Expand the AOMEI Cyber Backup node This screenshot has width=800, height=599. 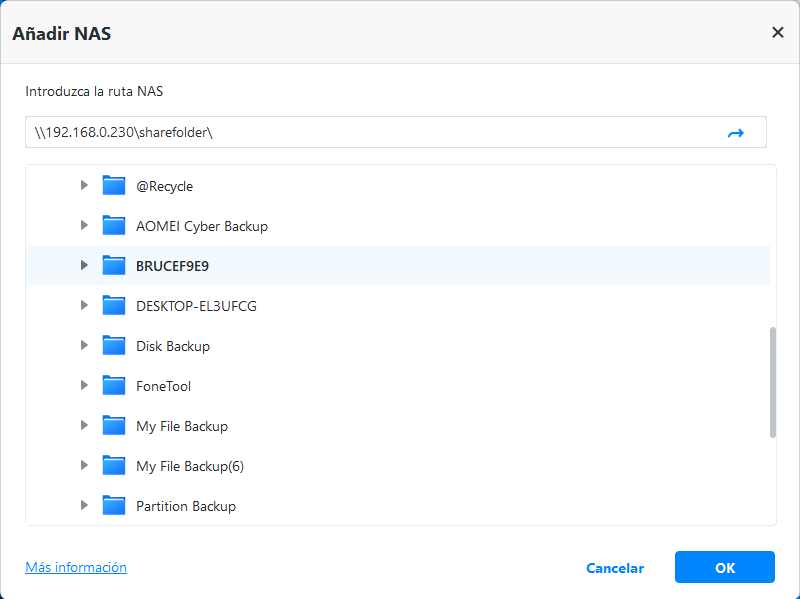point(84,226)
